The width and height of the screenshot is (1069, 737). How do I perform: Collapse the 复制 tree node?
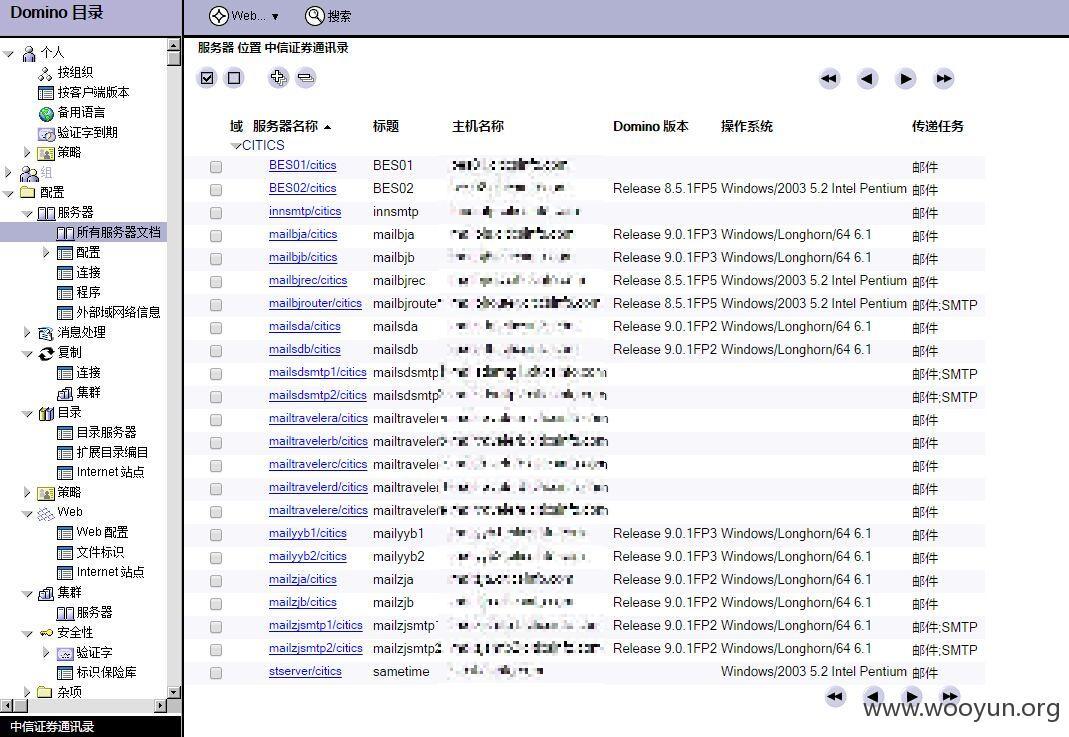(x=27, y=353)
